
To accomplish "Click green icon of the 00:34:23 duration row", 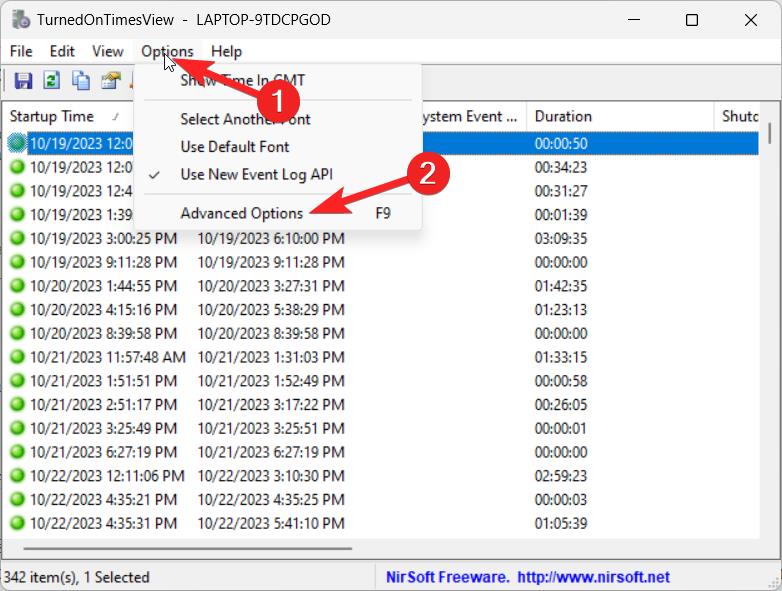I will tap(17, 167).
